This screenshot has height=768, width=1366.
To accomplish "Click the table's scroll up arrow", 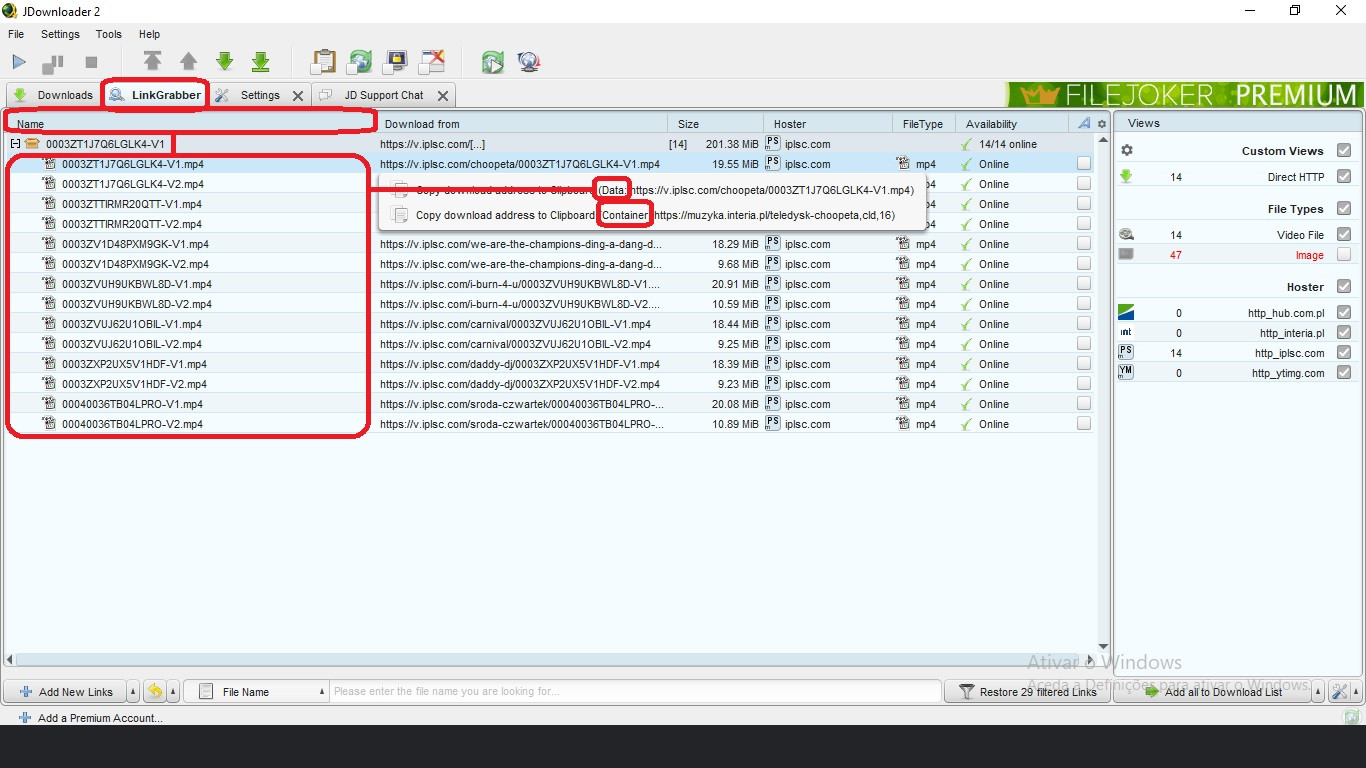I will click(1104, 140).
